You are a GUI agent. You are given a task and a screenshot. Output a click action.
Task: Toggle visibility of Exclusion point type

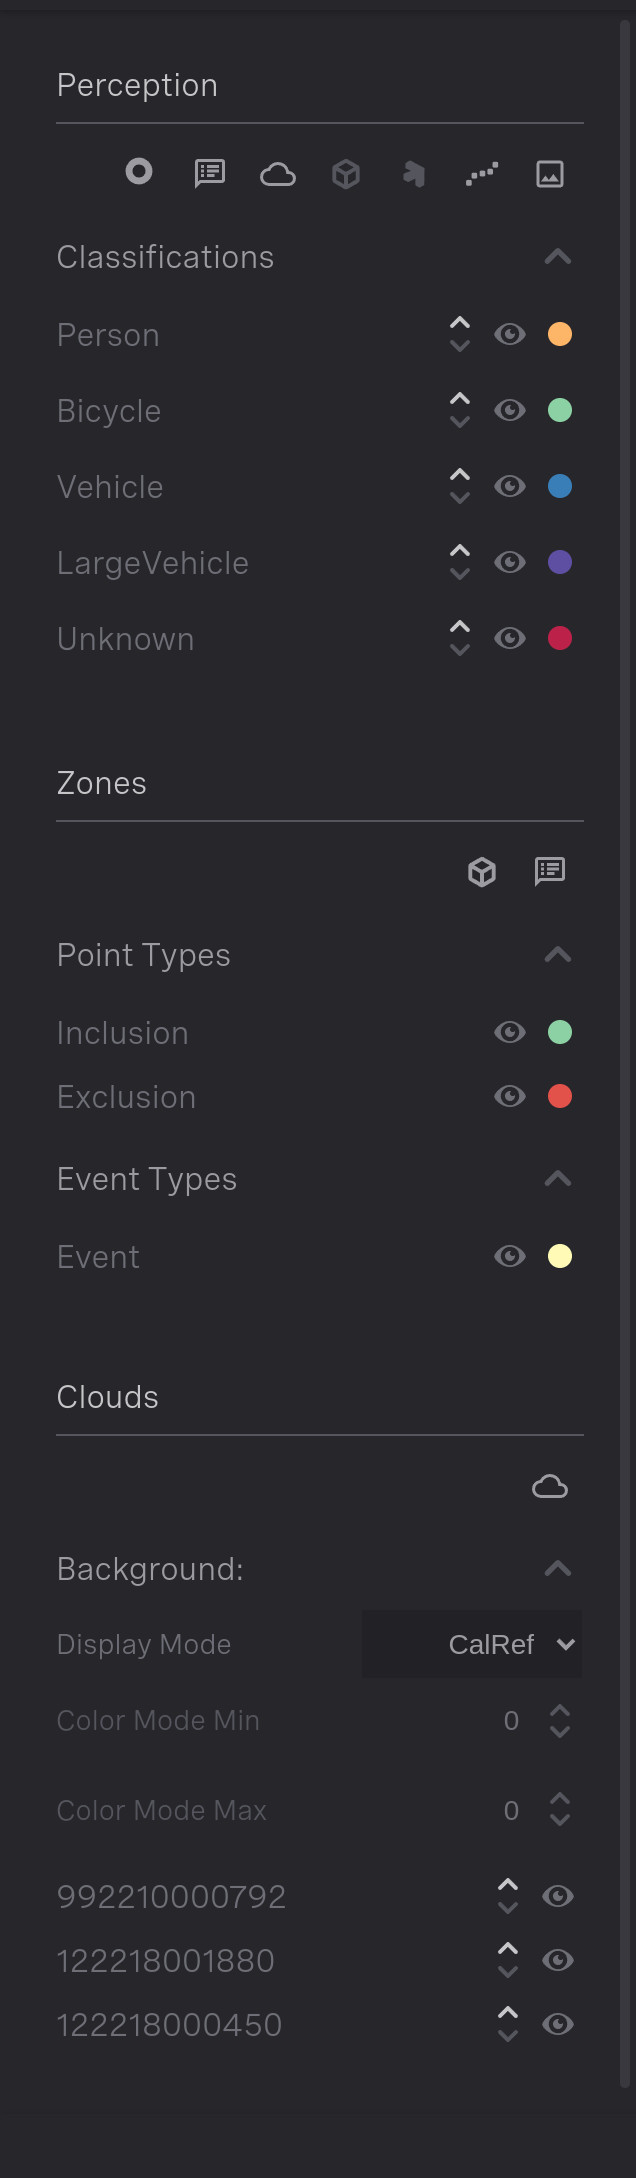(510, 1096)
